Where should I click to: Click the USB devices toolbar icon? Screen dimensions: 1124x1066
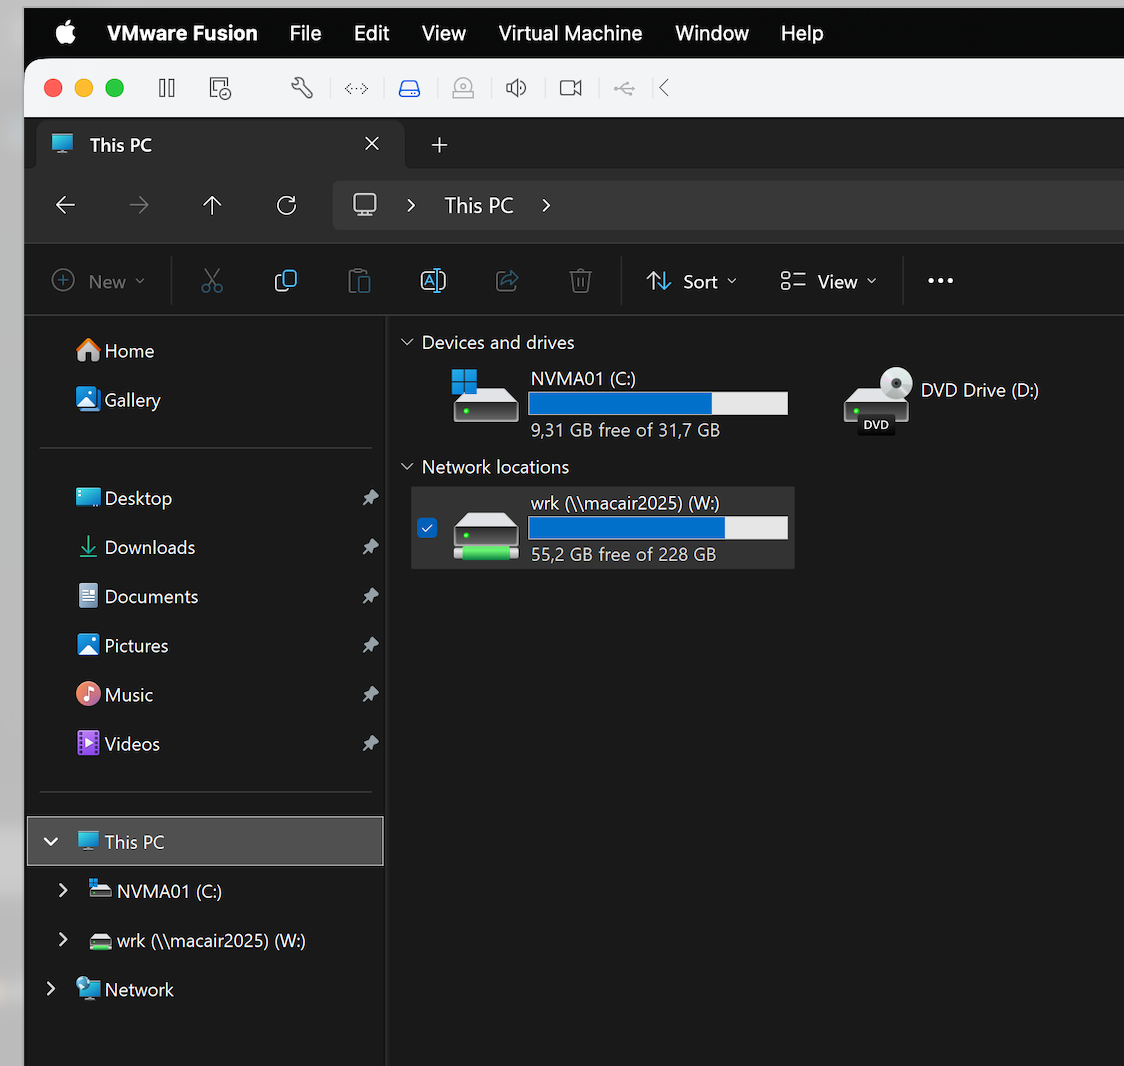(x=624, y=88)
